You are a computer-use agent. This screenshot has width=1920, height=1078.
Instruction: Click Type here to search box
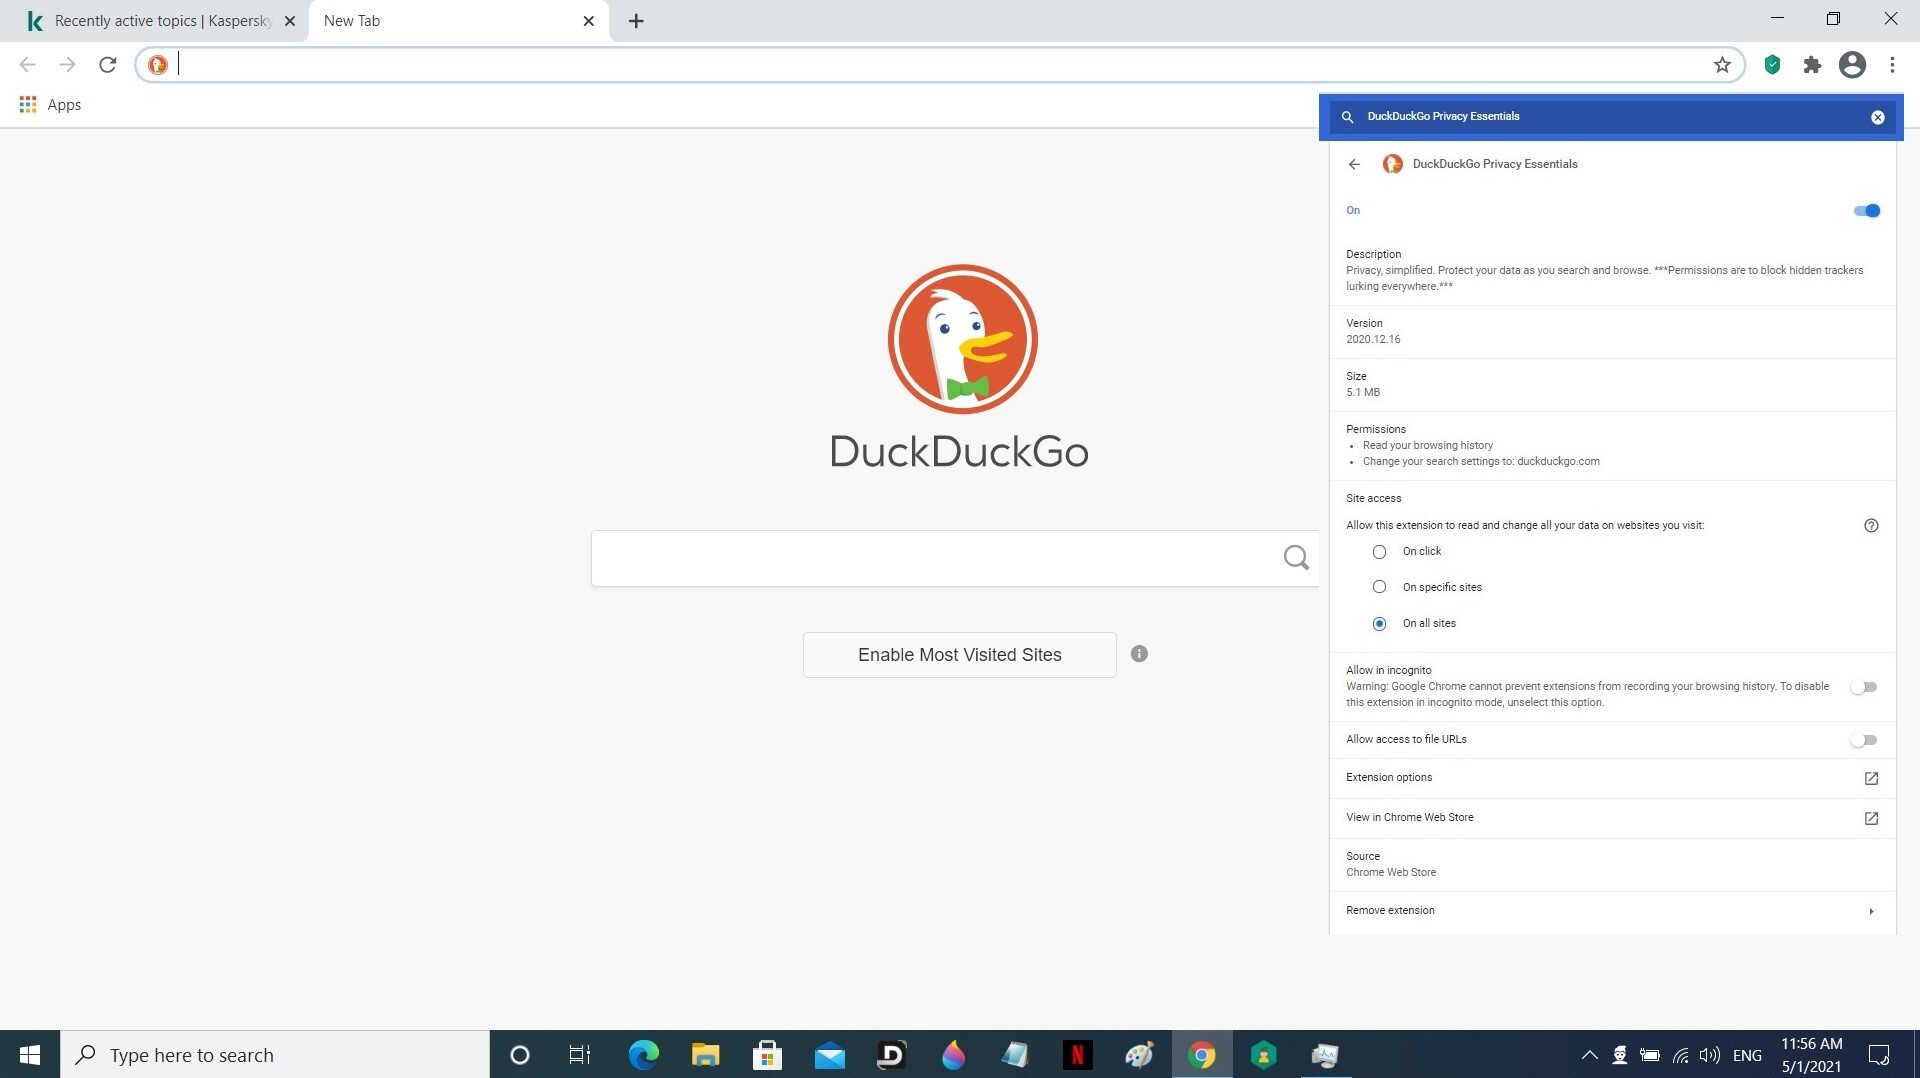click(x=275, y=1055)
